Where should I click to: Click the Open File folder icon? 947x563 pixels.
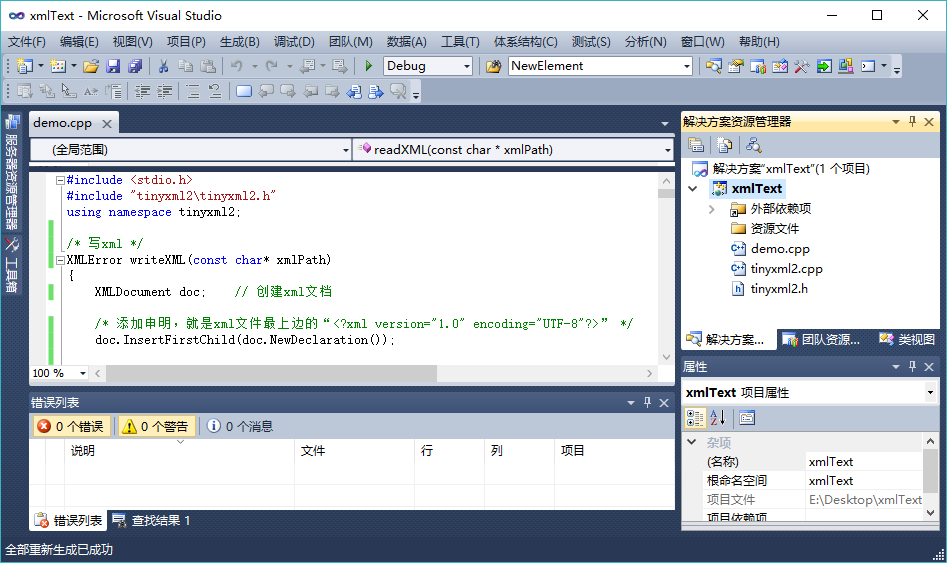(x=91, y=66)
